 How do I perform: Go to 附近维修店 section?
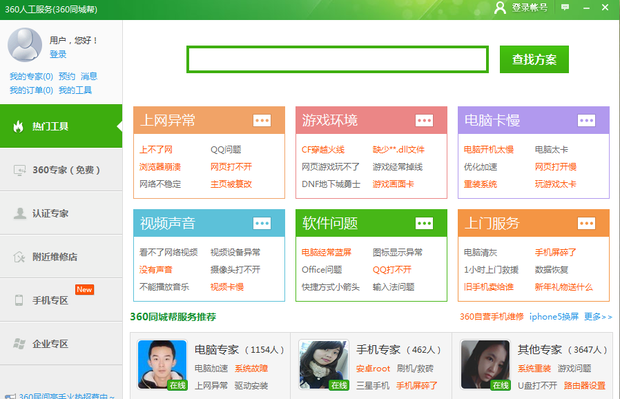coord(61,257)
